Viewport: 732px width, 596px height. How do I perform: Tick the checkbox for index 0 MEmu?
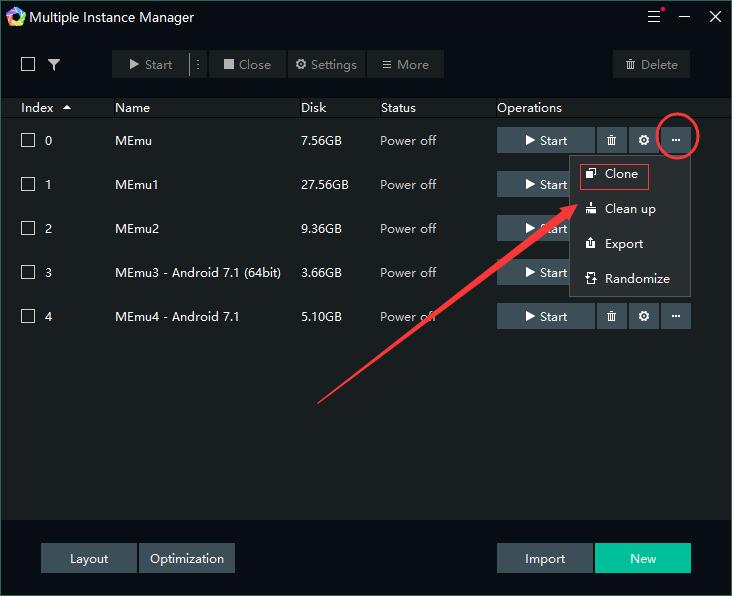(28, 141)
